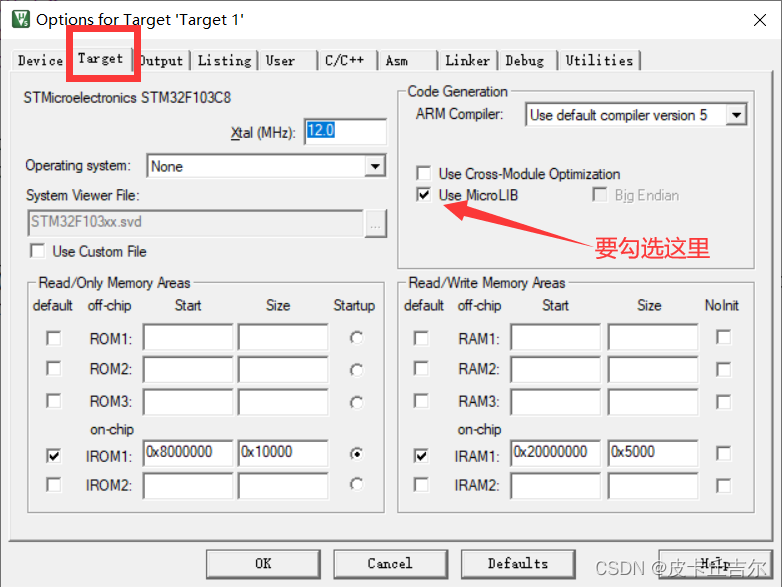Toggle ROM2 default checkbox
The height and width of the screenshot is (587, 782).
53,369
